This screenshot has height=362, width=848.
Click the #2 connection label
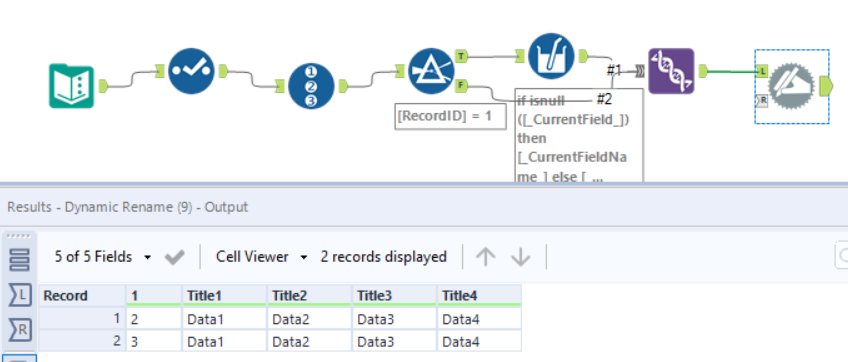coord(604,100)
